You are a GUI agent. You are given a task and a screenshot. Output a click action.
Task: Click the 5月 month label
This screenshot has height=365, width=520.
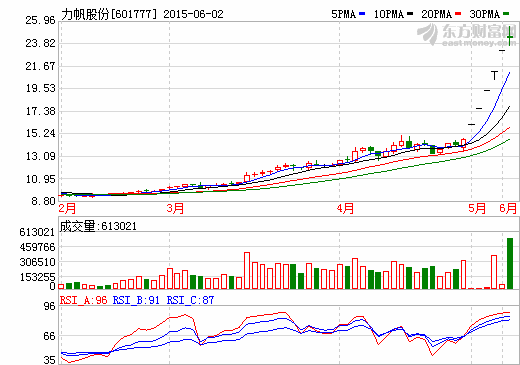pyautogui.click(x=477, y=208)
